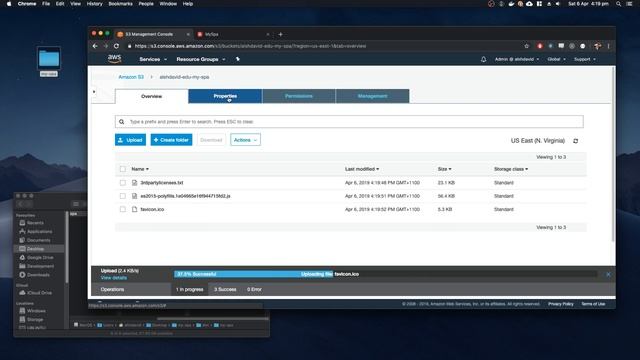Click the Chrome address bar URL
640x360 pixels.
250,46
